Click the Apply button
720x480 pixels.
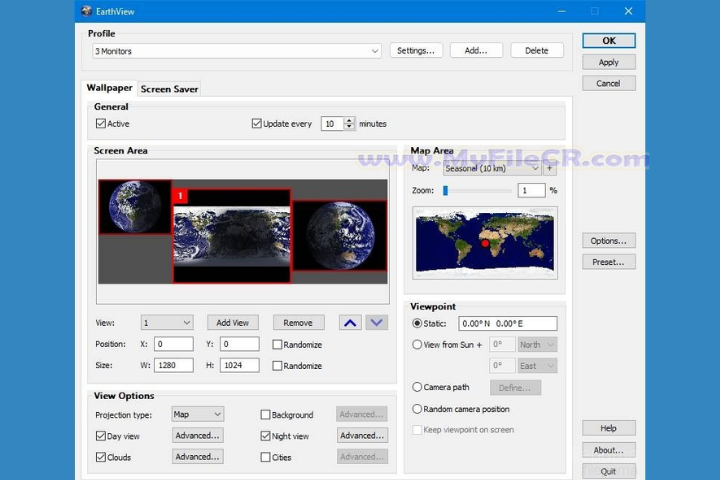609,62
